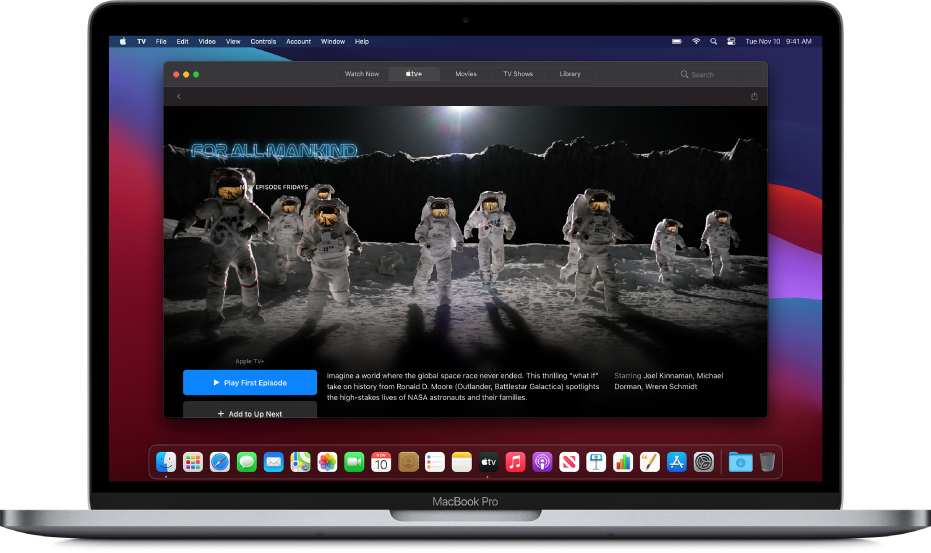Click the For All Mankind title logo
The image size is (931, 553).
pyautogui.click(x=274, y=151)
